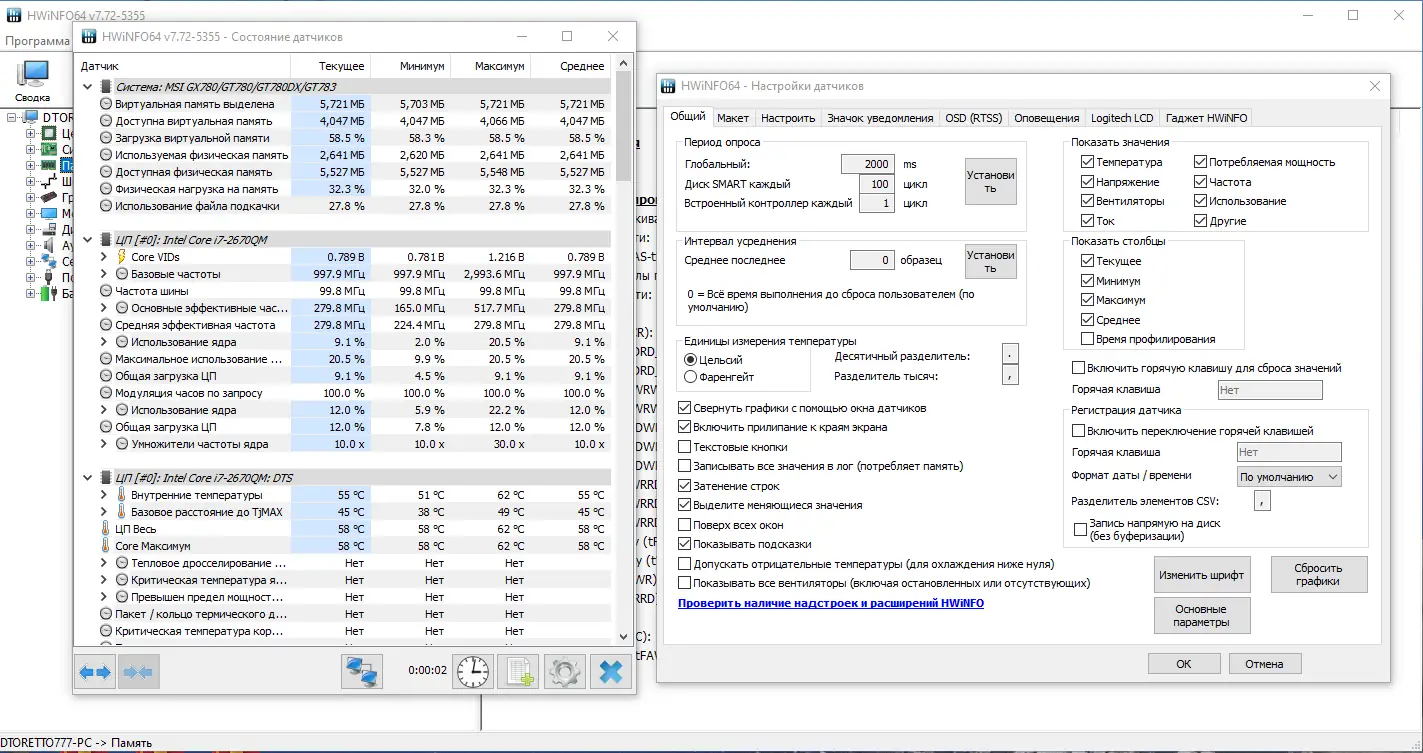Toggle the Потребляемая мощность checkbox
Screen dimensions: 1423x753
click(1200, 162)
